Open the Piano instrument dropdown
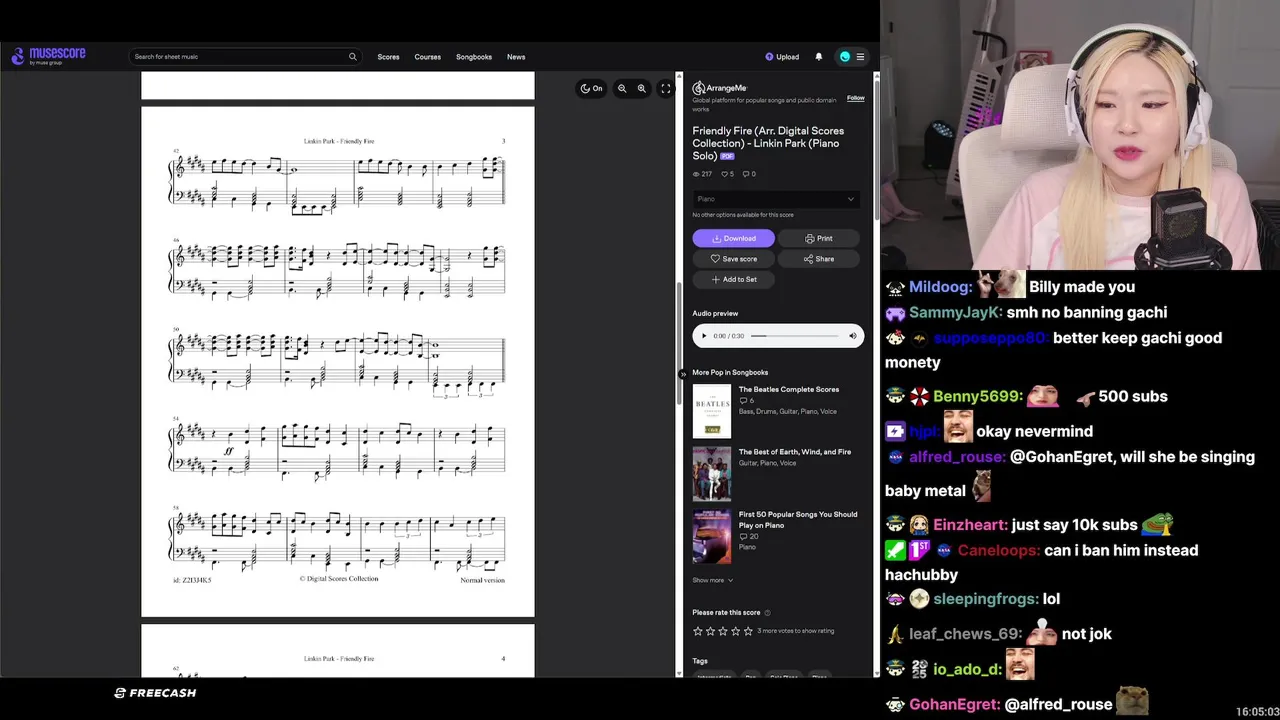Image resolution: width=1280 pixels, height=720 pixels. 776,199
